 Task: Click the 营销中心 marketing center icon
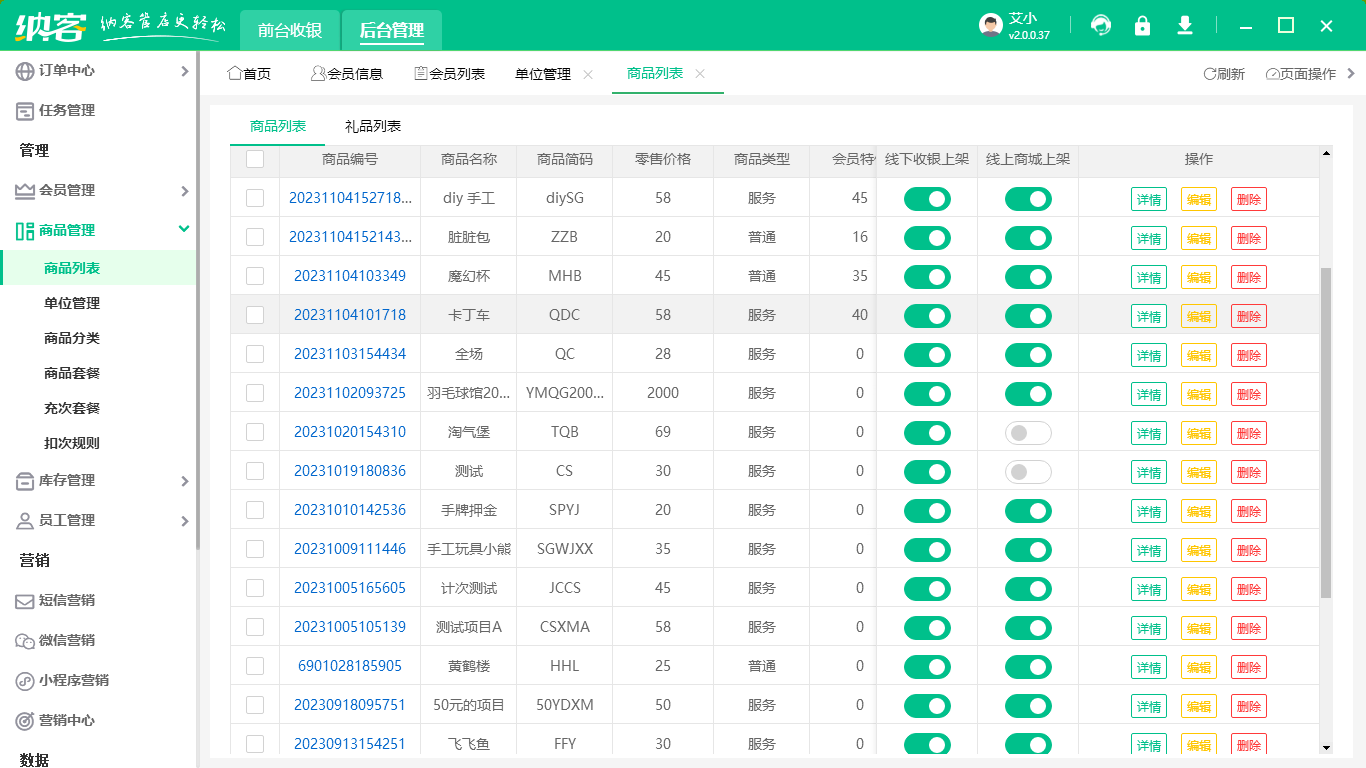(x=23, y=720)
